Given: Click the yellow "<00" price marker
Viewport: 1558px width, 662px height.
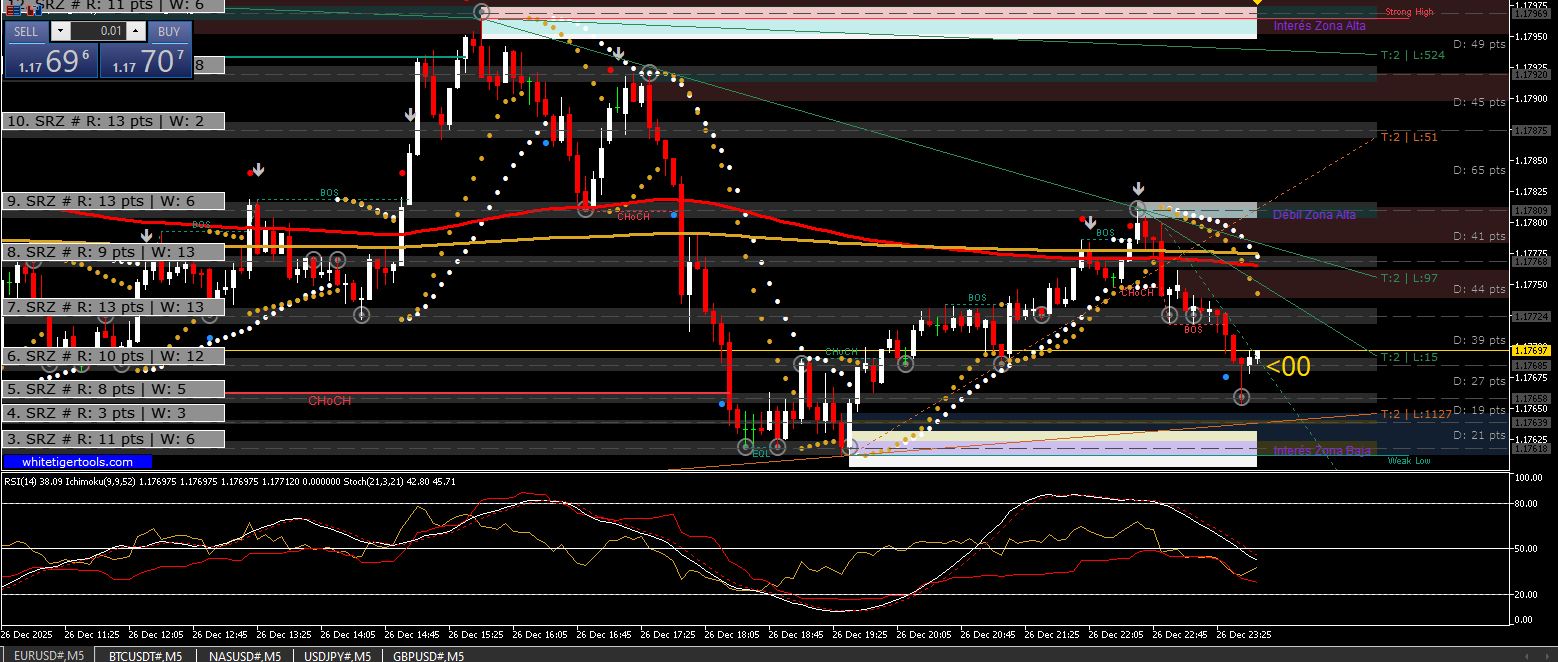Looking at the screenshot, I should pos(1288,367).
